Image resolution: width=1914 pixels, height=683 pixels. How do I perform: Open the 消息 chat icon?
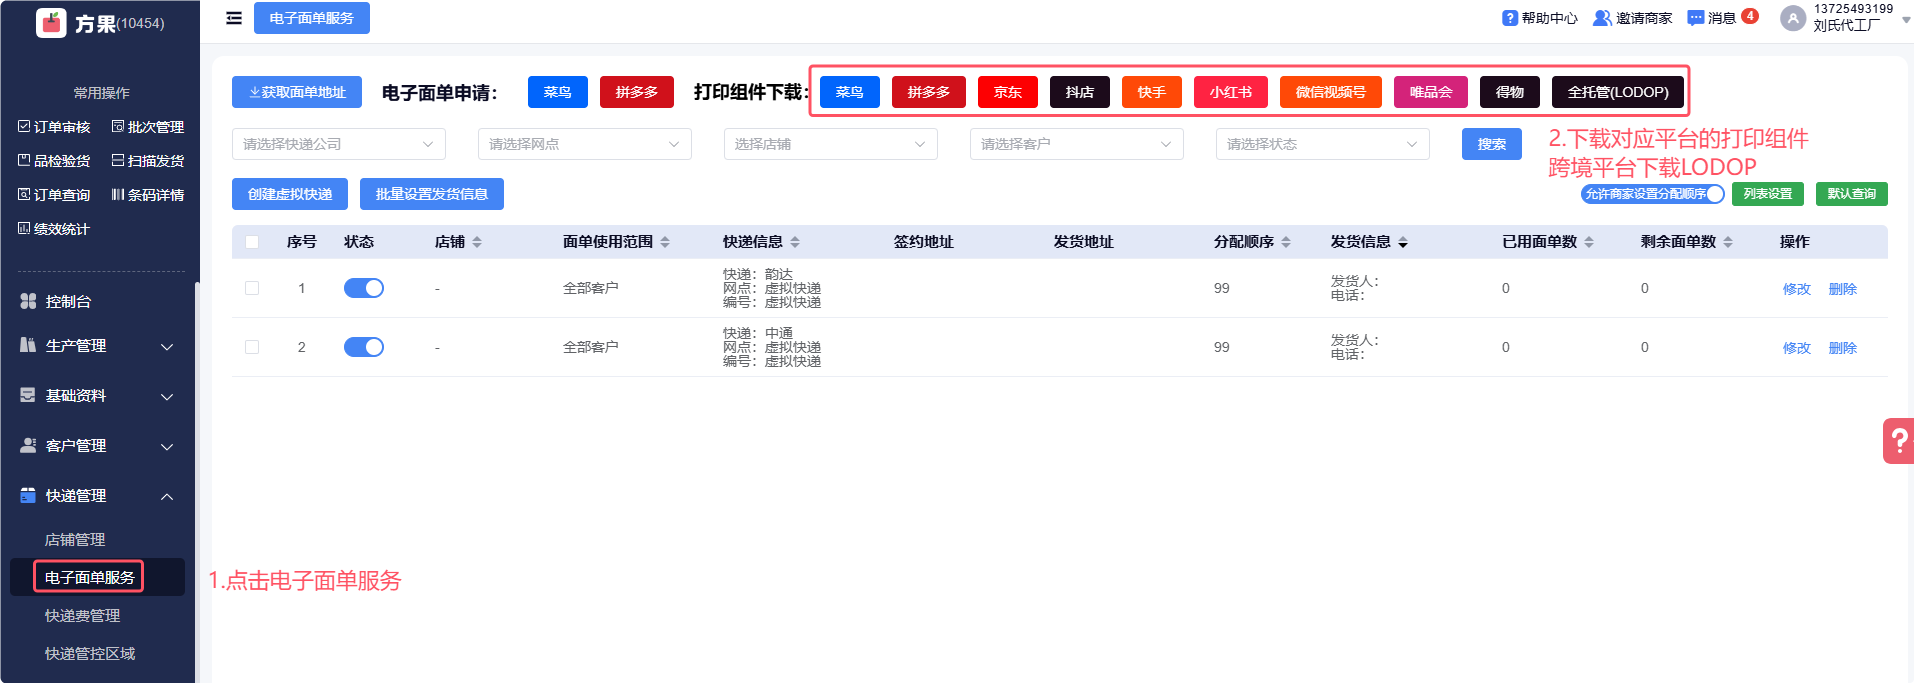(x=1696, y=18)
